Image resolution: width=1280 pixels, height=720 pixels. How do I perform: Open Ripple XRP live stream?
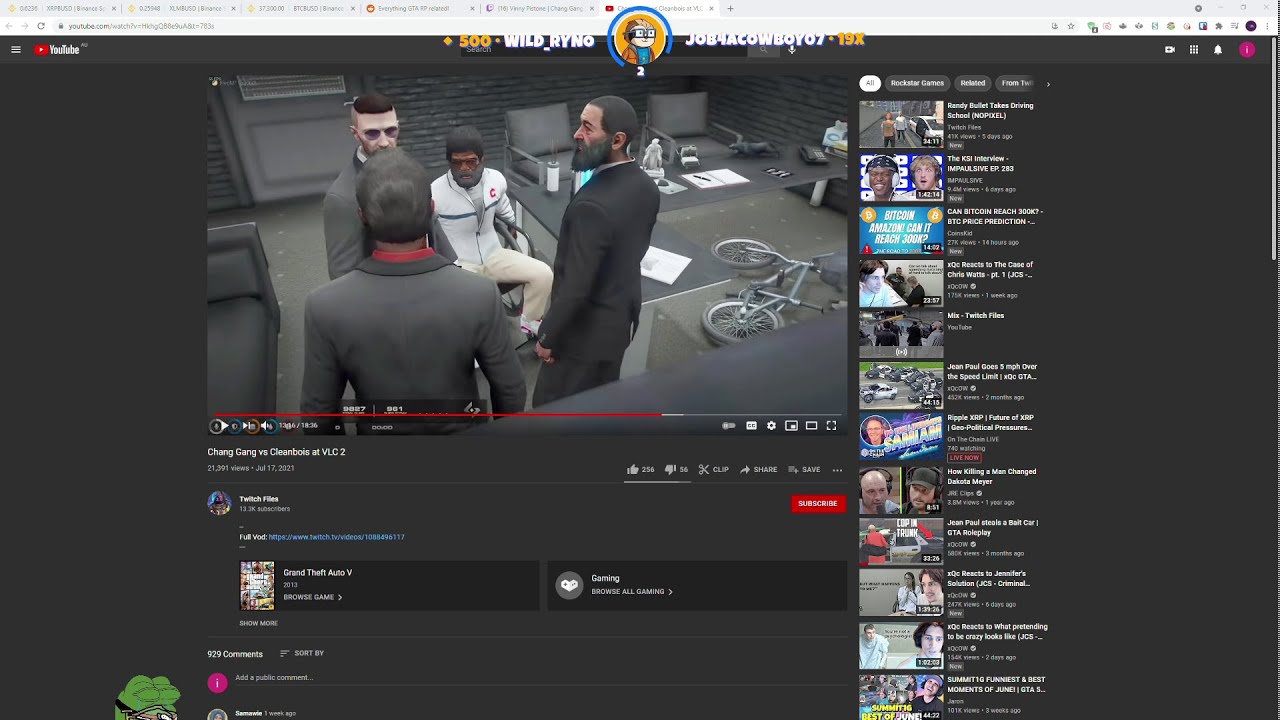click(991, 422)
